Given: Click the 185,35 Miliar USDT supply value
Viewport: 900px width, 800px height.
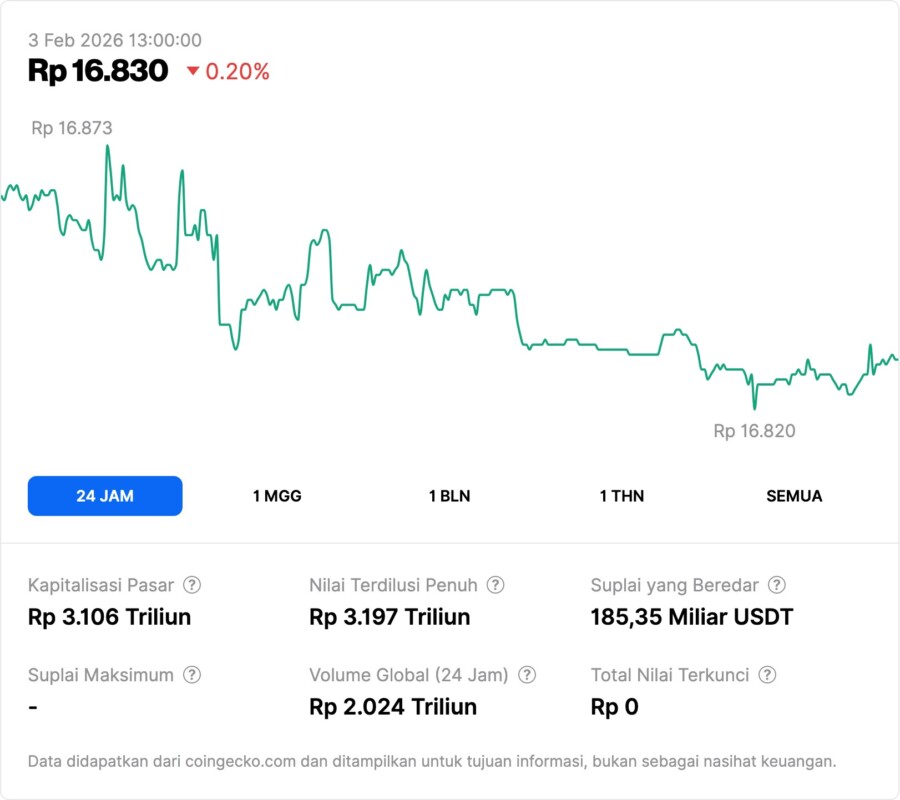Looking at the screenshot, I should coord(692,617).
